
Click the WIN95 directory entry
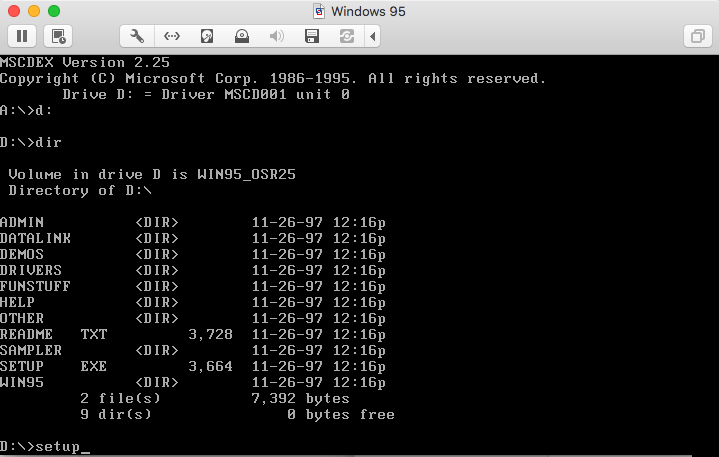22,382
